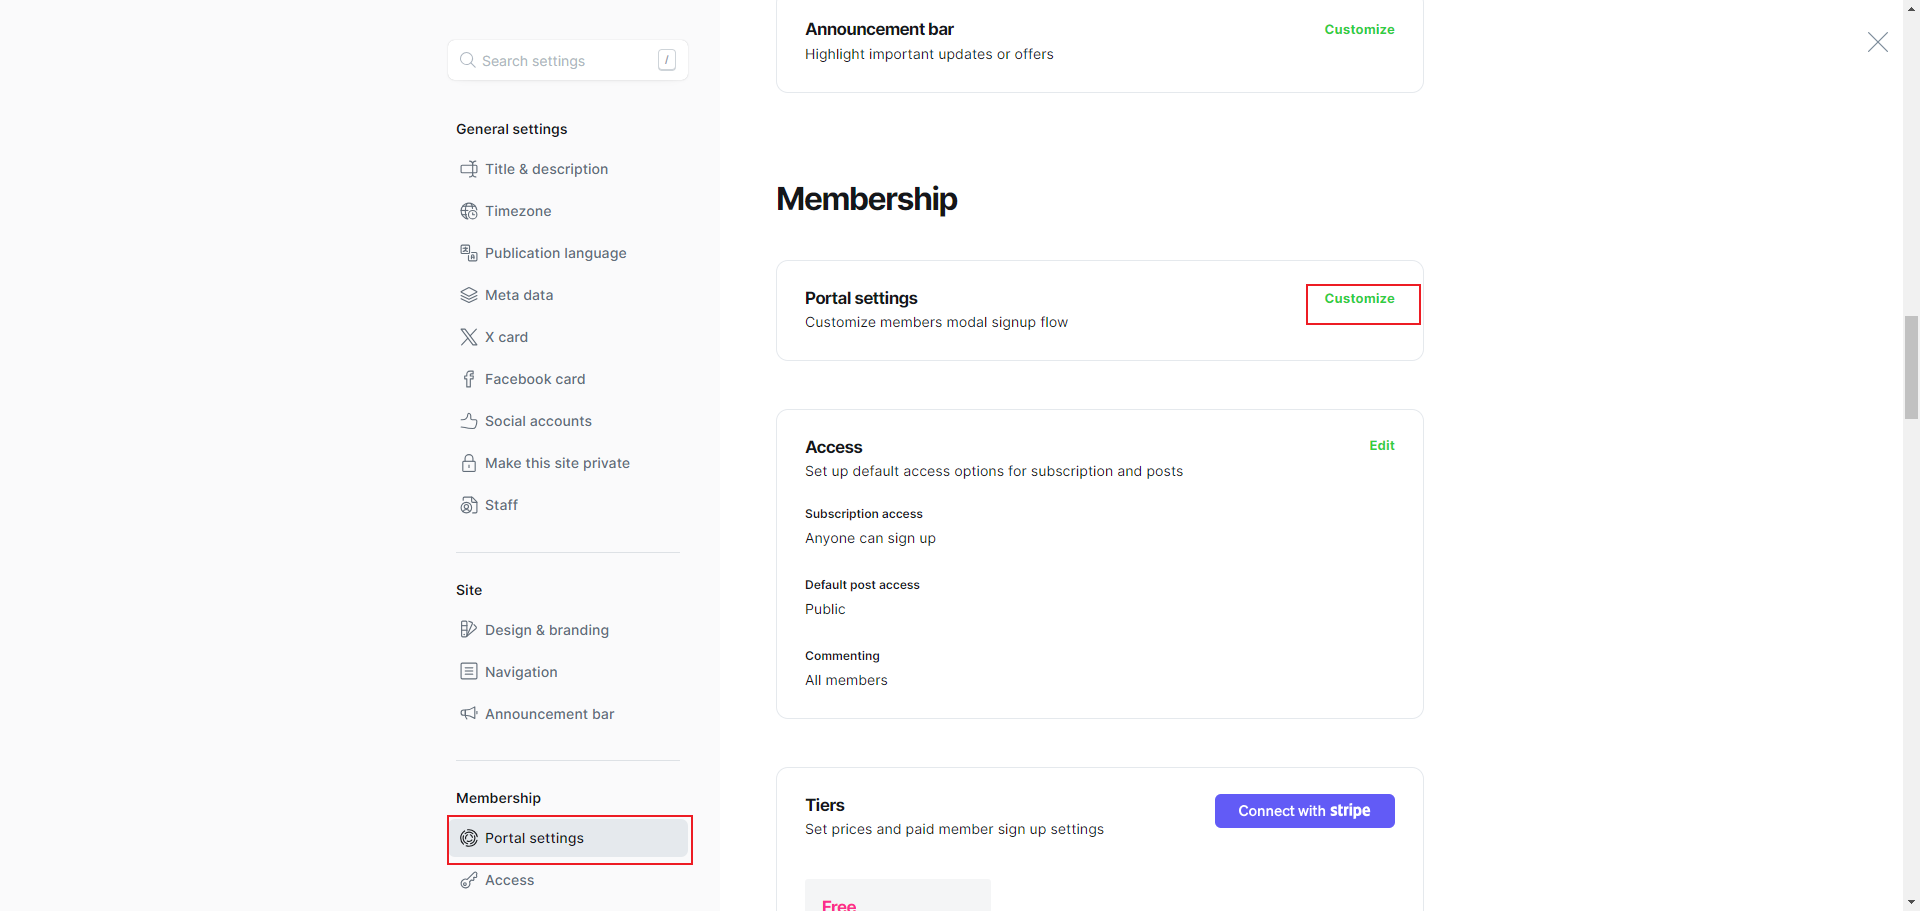Open Social accounts settings
Screen dimensions: 1920x911
[x=538, y=421]
